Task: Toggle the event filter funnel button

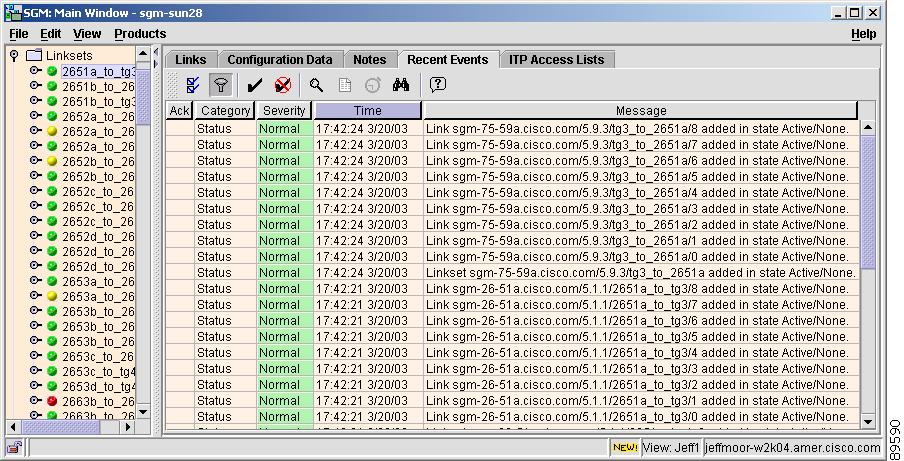Action: tap(220, 85)
